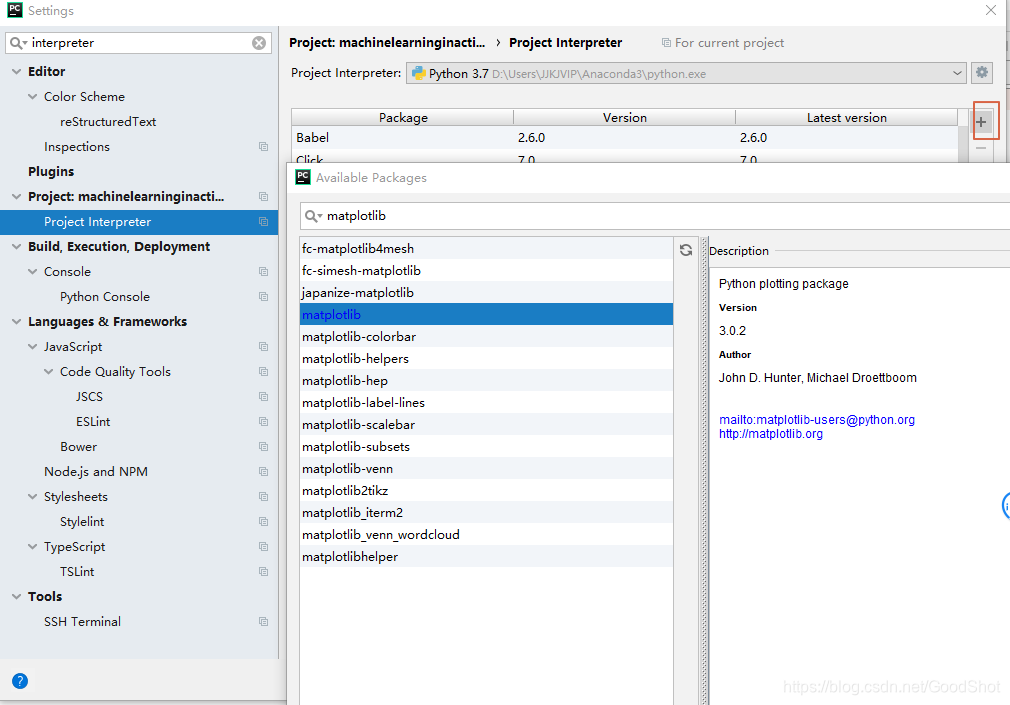Sort by Latest version column header
1010x705 pixels.
click(x=846, y=117)
